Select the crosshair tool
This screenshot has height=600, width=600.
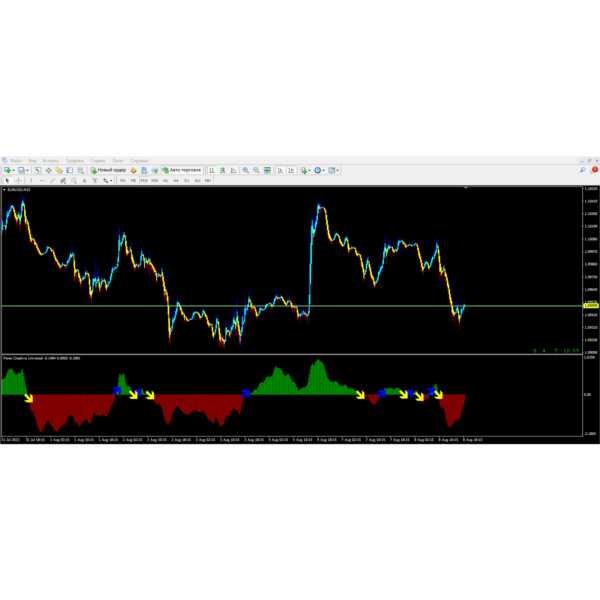click(18, 181)
